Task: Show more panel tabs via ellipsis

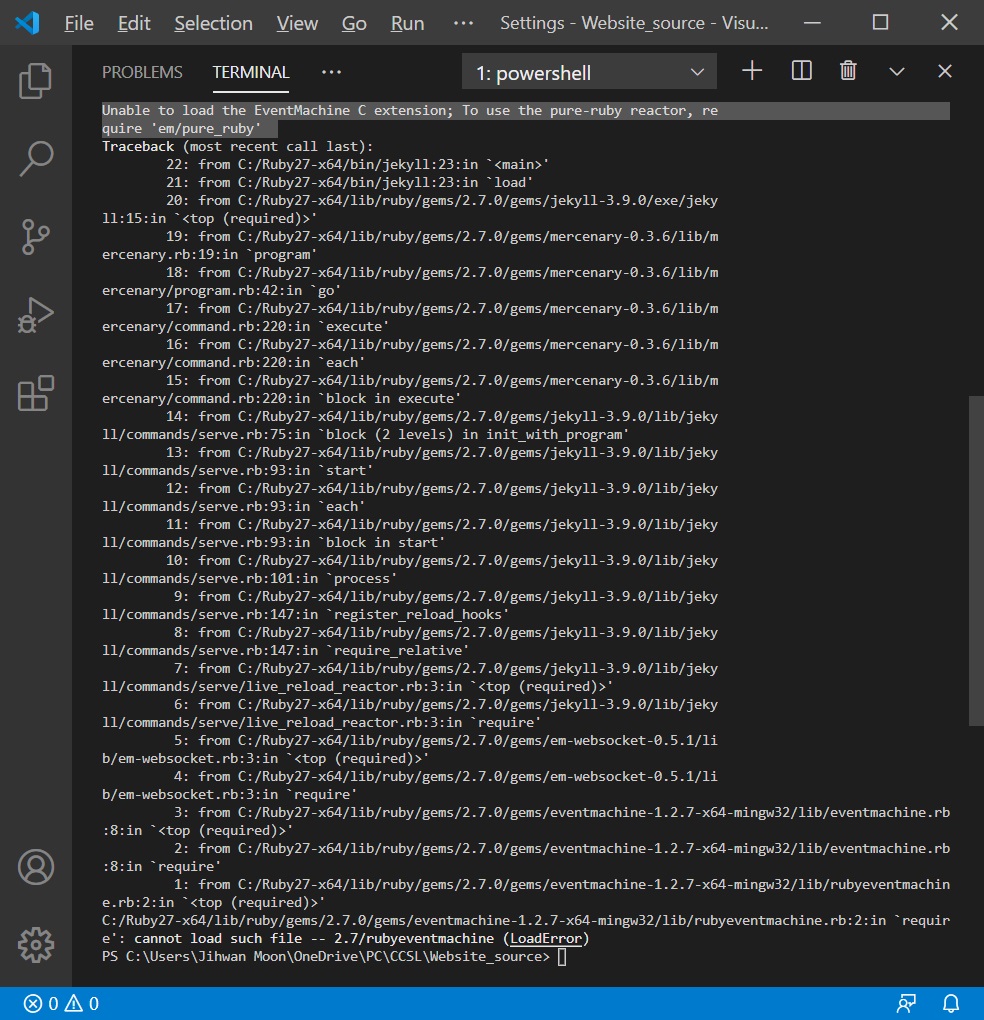Action: click(331, 72)
